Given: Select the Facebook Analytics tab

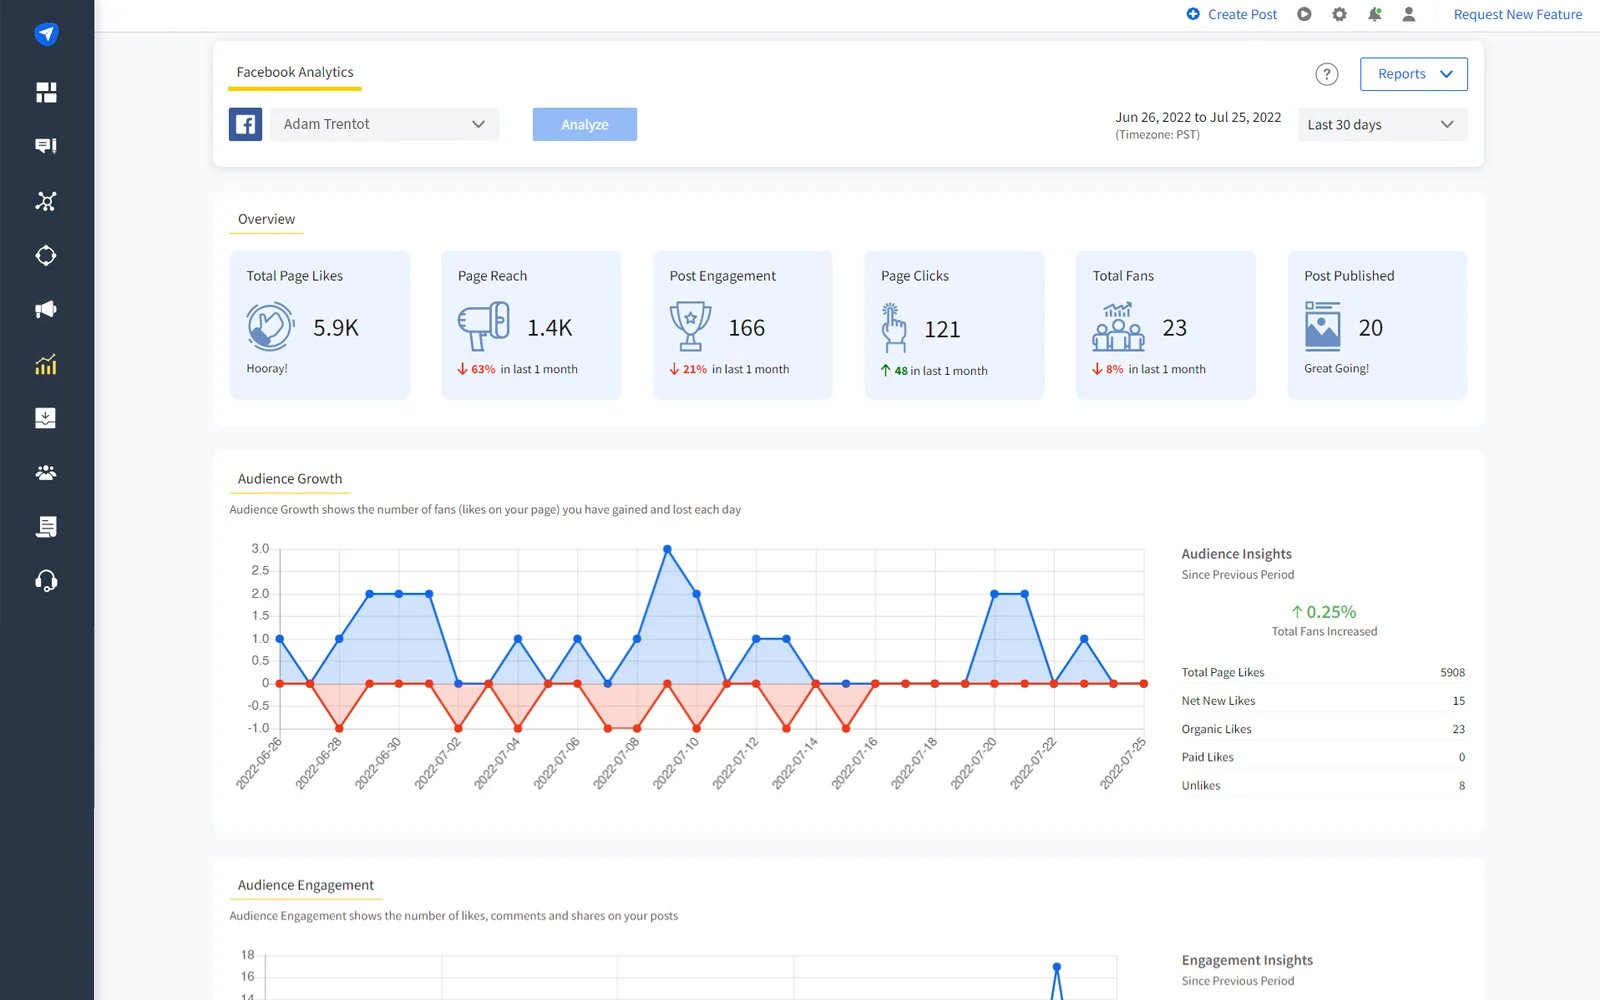Looking at the screenshot, I should click(294, 71).
